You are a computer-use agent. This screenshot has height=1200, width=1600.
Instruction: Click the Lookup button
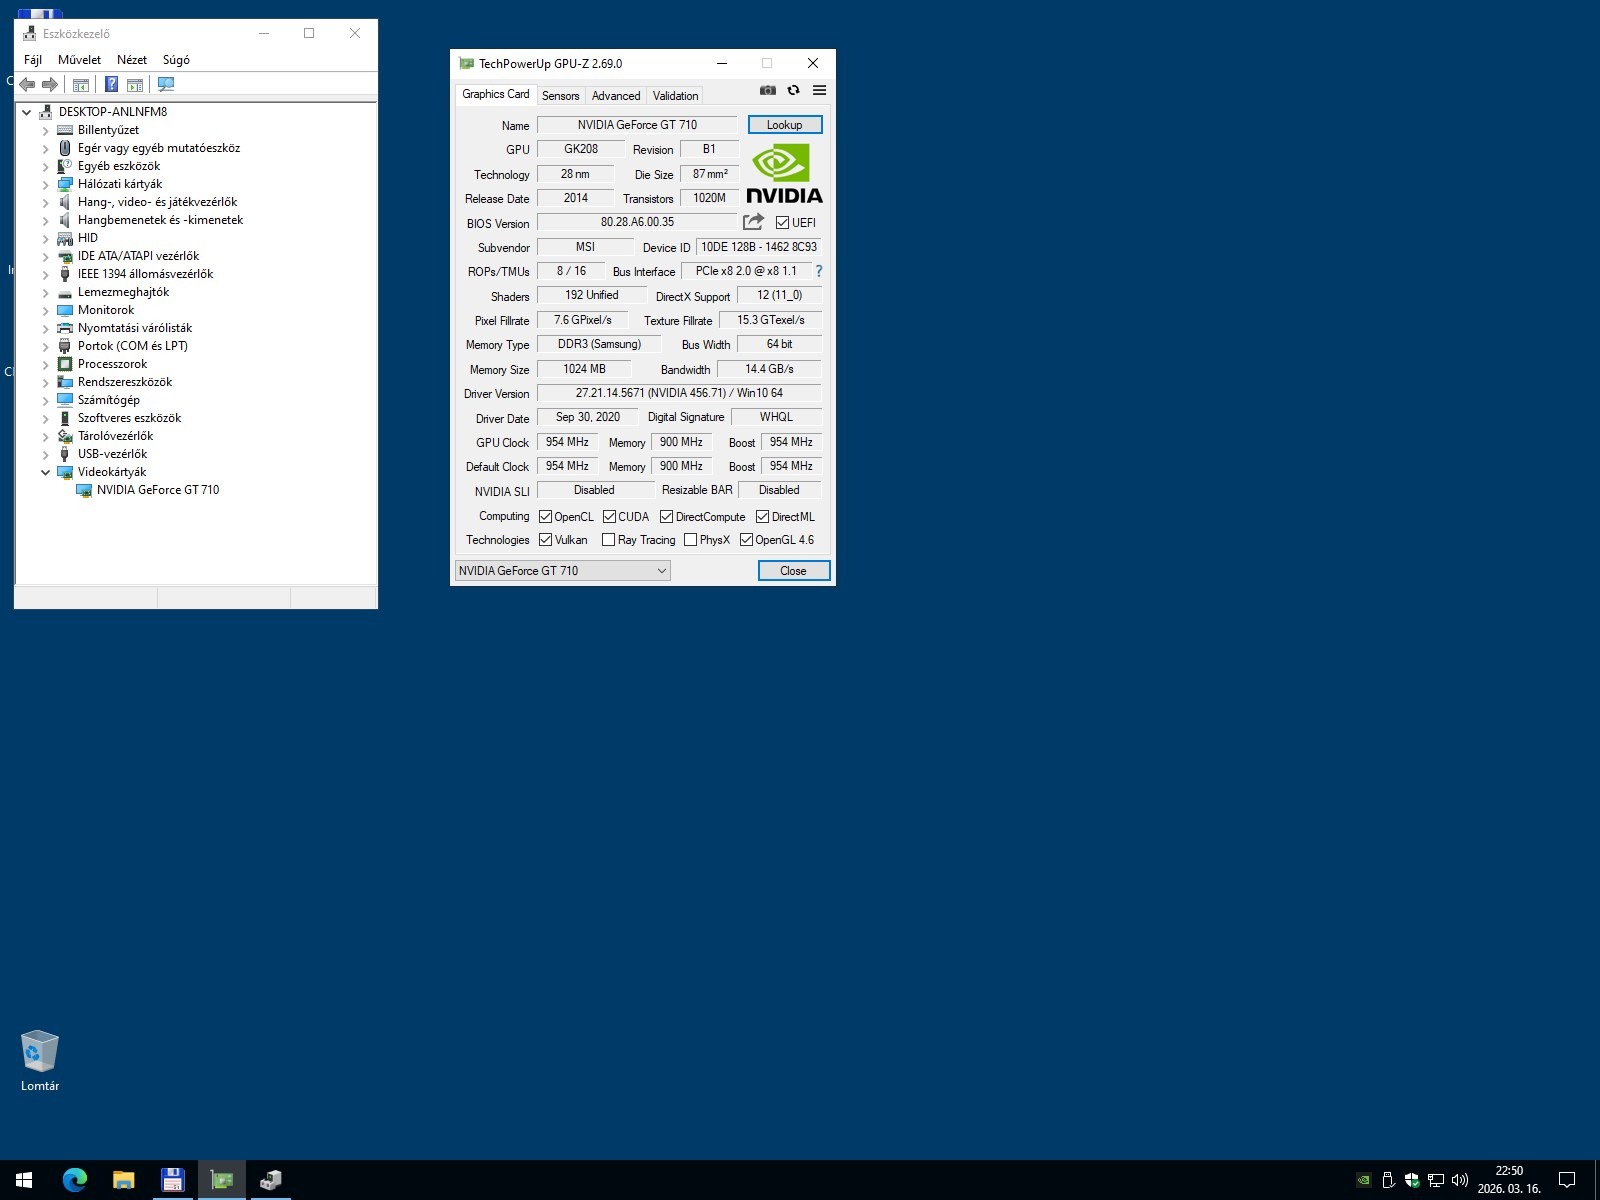pyautogui.click(x=785, y=125)
